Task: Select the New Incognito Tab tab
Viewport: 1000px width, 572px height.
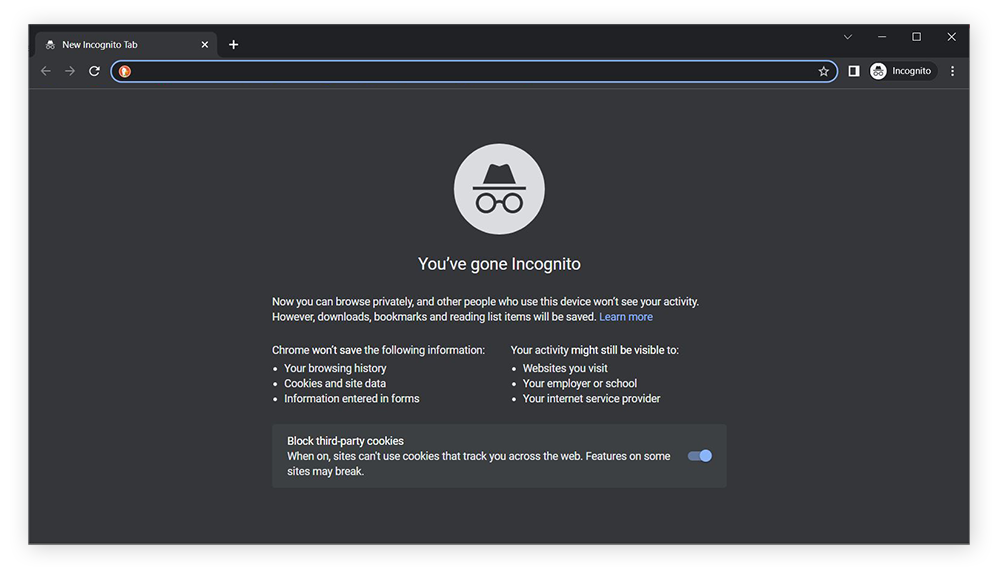Action: click(110, 45)
